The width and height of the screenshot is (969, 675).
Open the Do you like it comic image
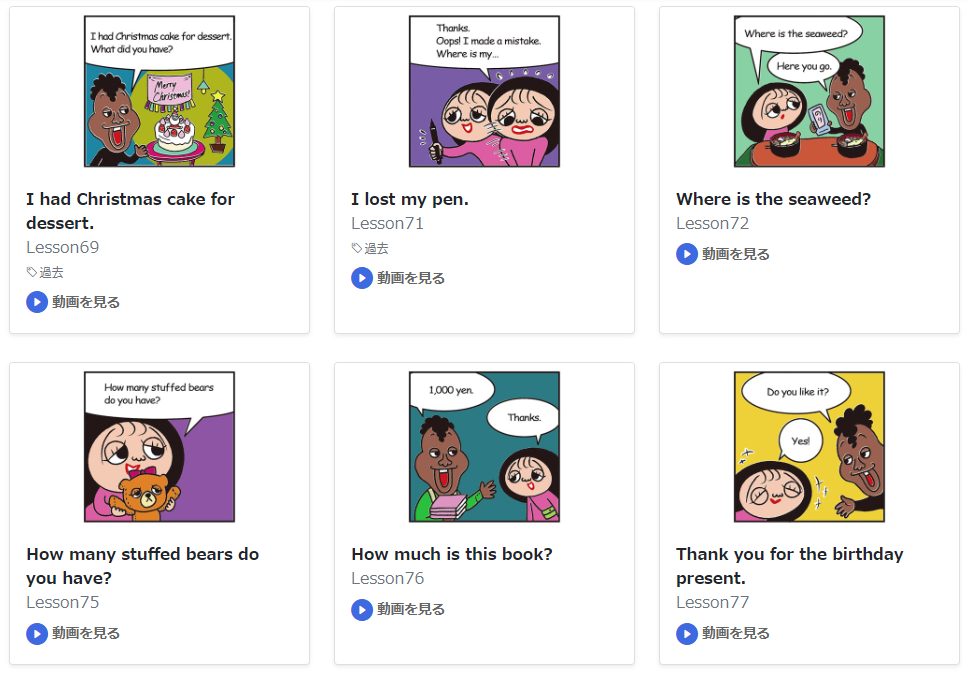click(x=809, y=446)
